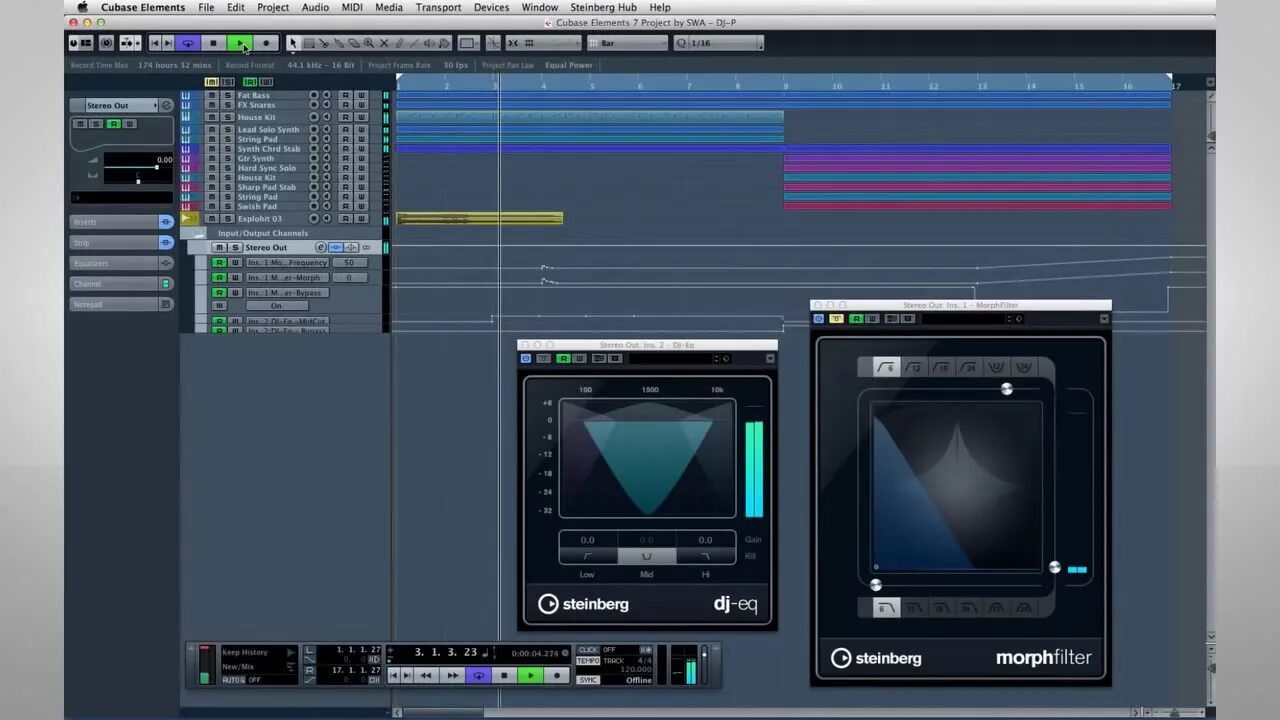Open the Audio menu
The width and height of the screenshot is (1280, 720).
point(315,7)
